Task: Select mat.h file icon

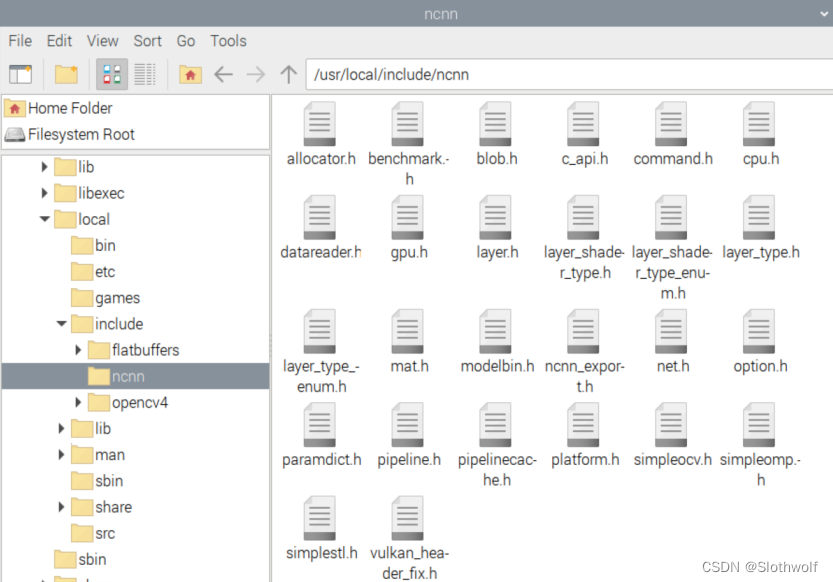Action: [407, 331]
